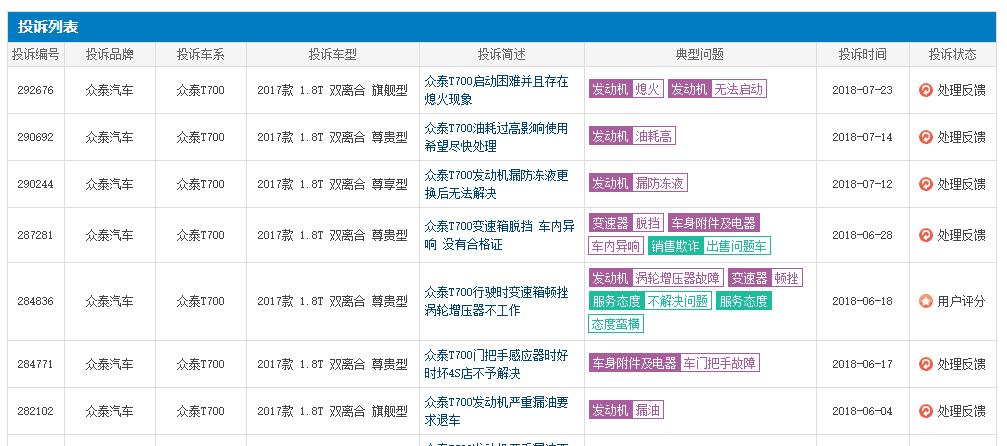The height and width of the screenshot is (446, 1007).
Task: Click the 发动机 熄火 problem tag
Action: point(626,89)
